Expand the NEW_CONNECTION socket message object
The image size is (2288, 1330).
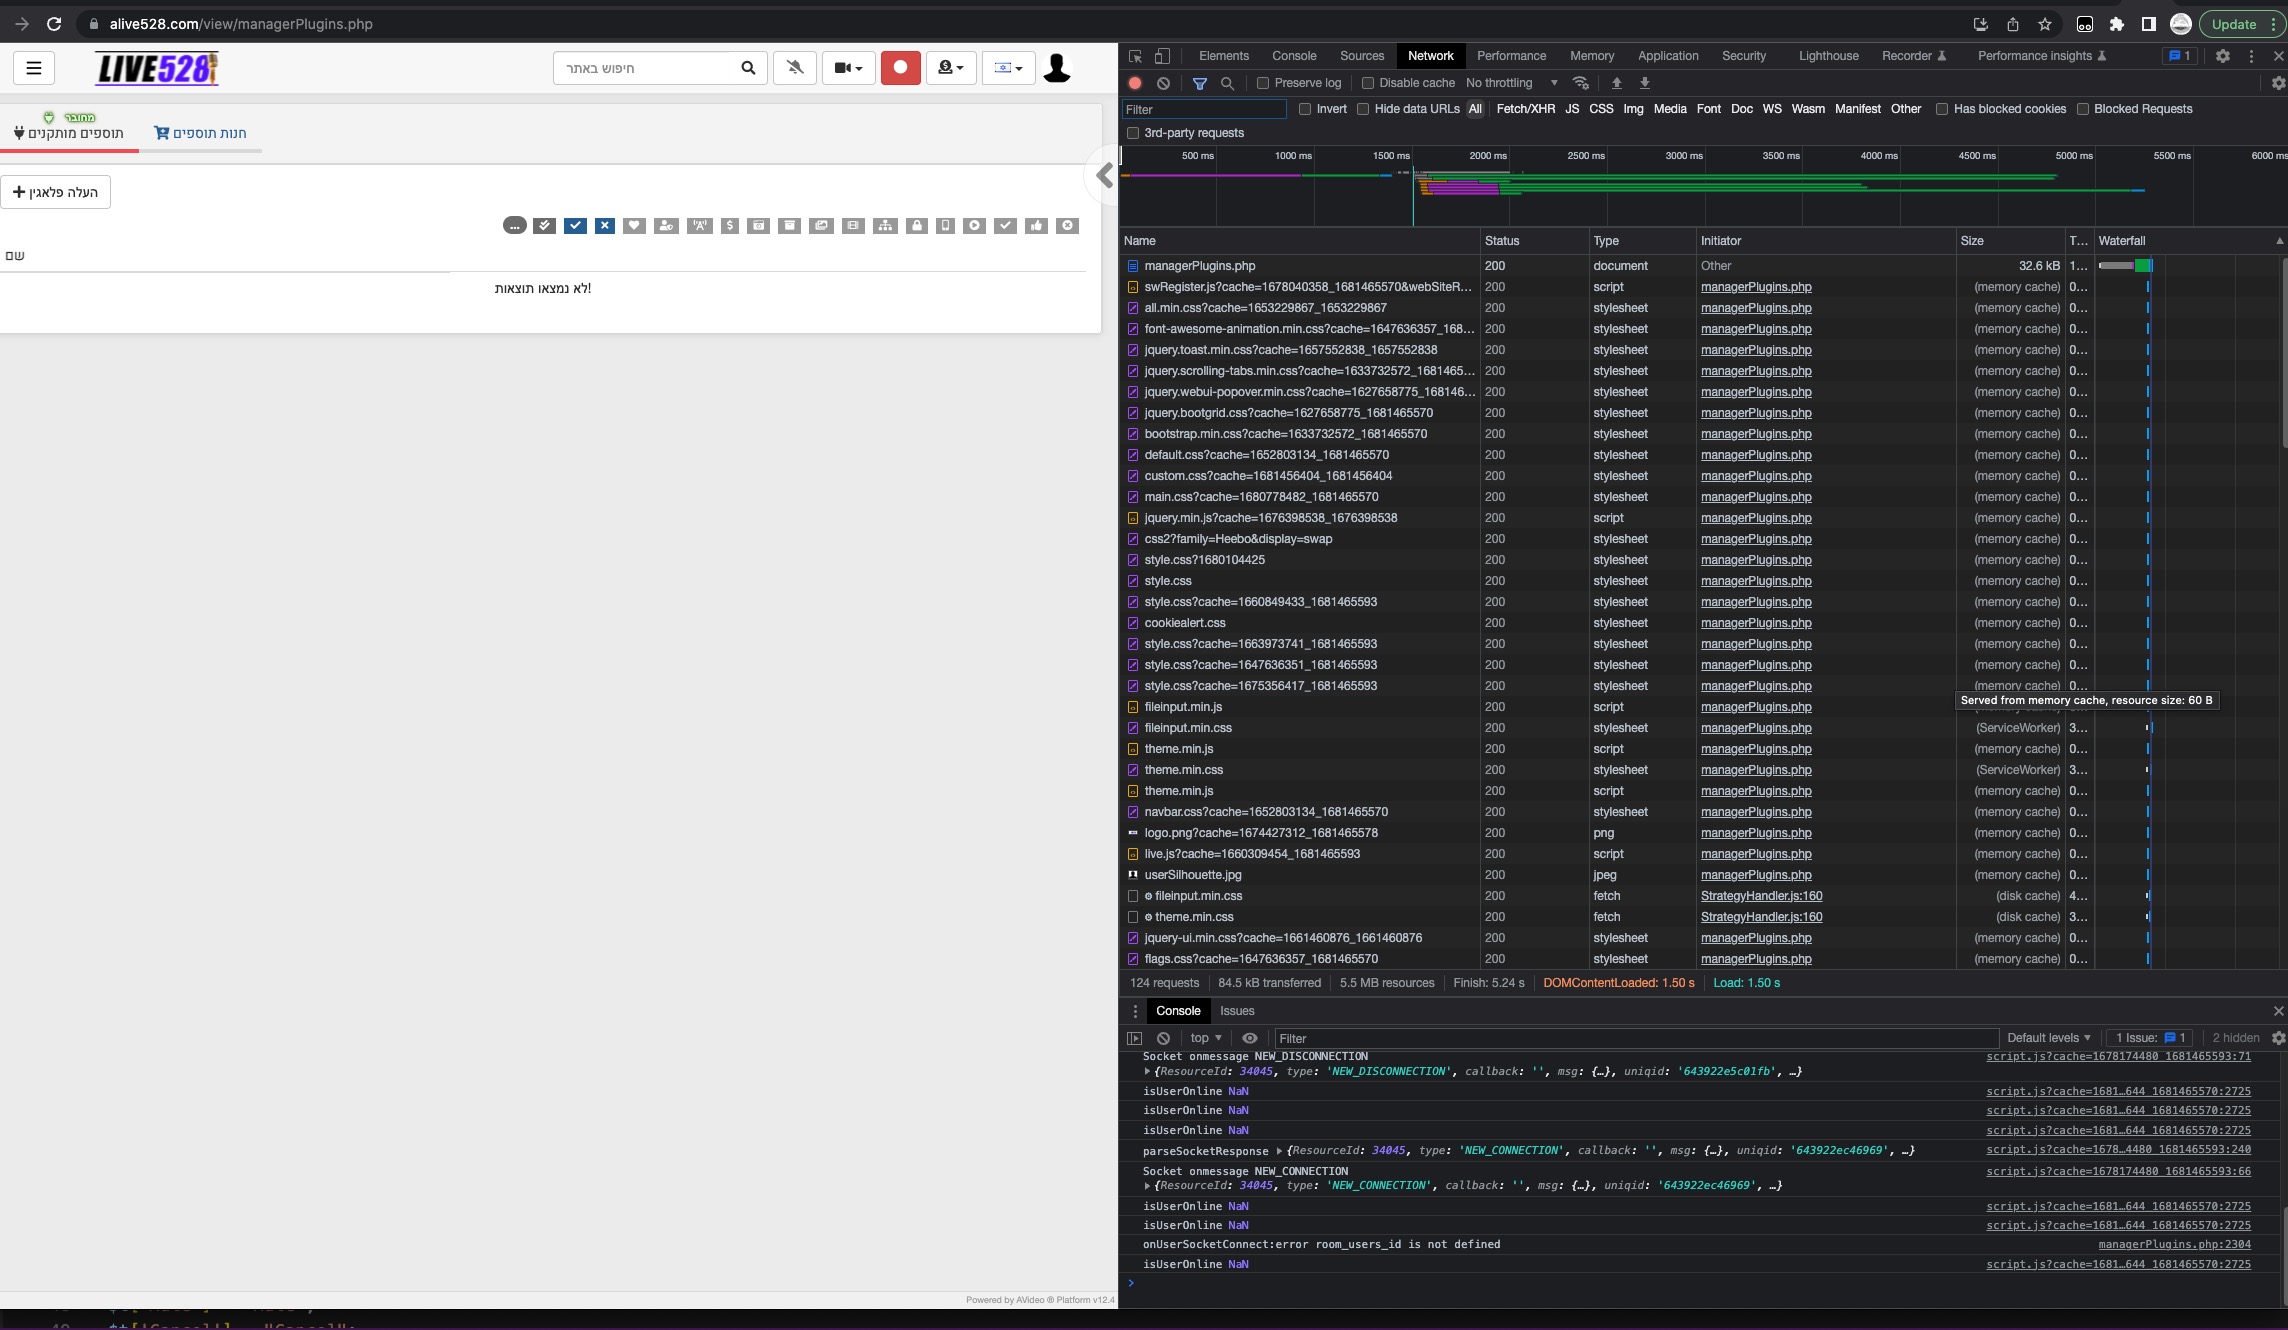pyautogui.click(x=1148, y=1185)
